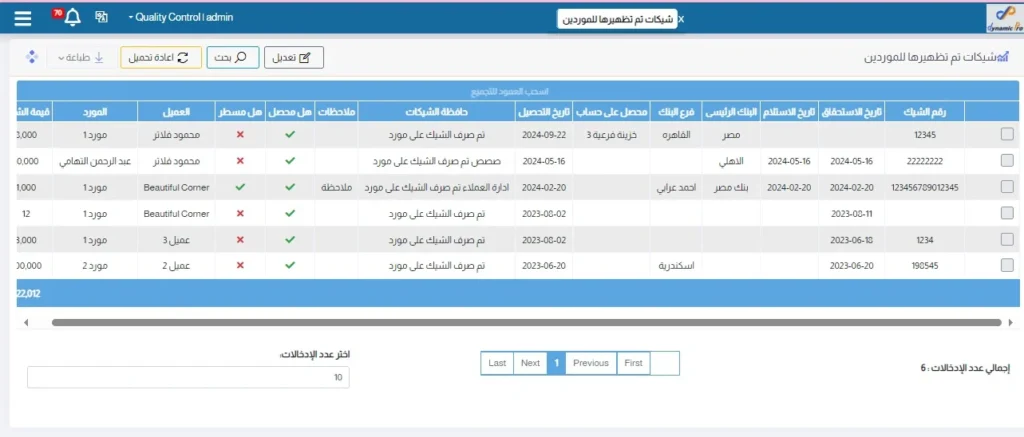1024x437 pixels.
Task: Select checkbox for cheque 22222222
Action: point(1006,160)
